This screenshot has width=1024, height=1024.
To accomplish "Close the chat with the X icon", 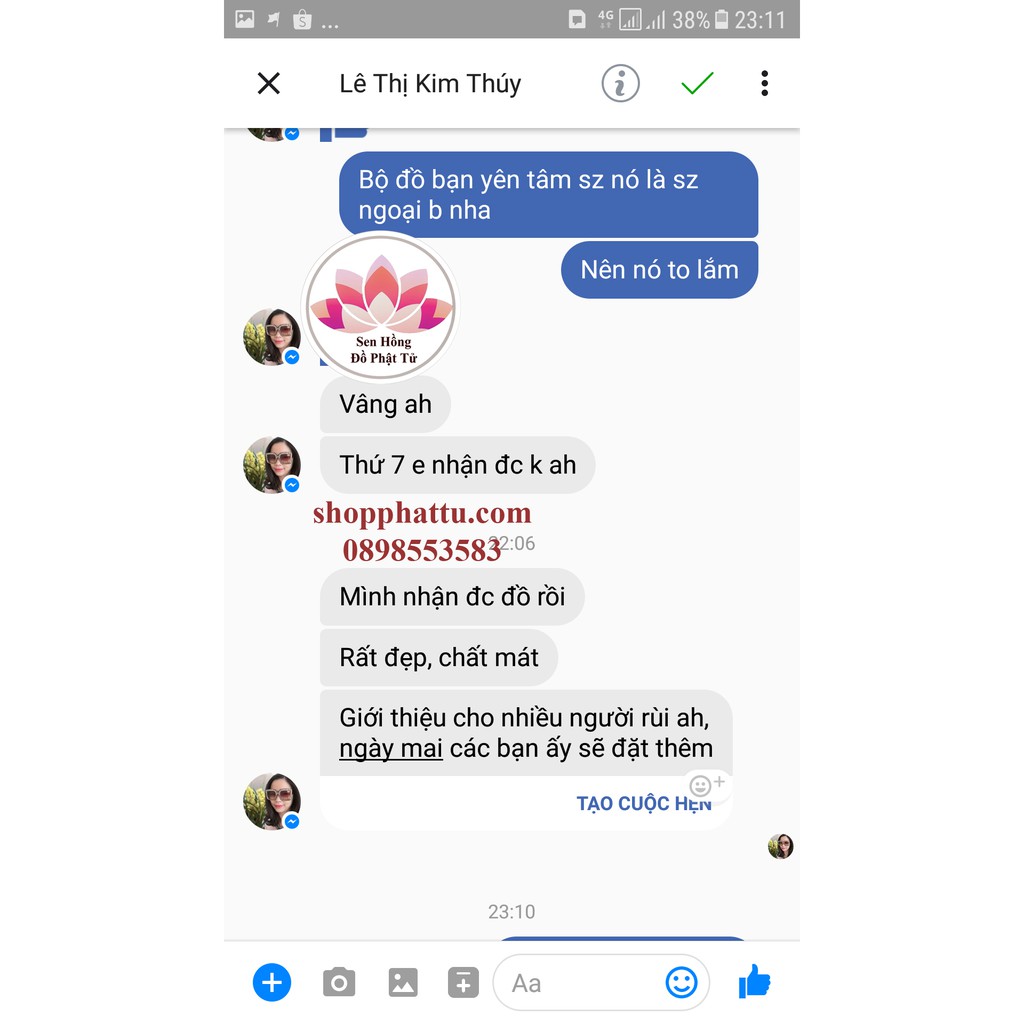I will (268, 84).
